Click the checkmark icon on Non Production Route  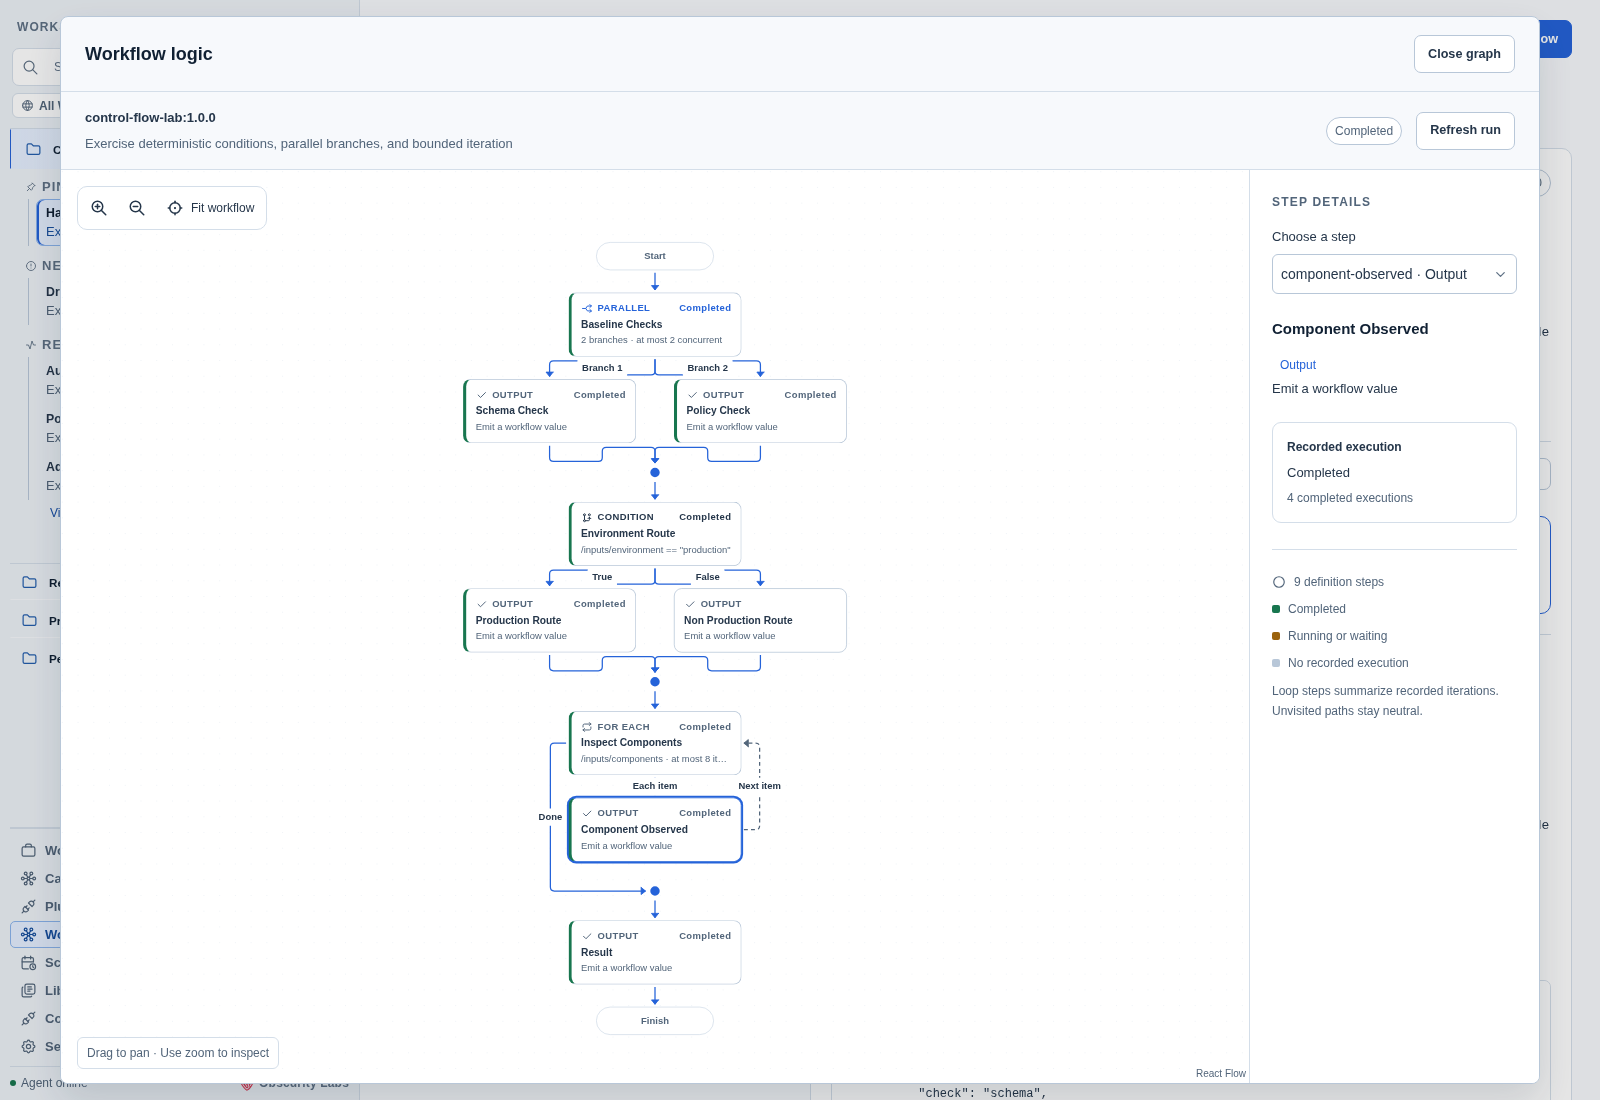point(690,604)
